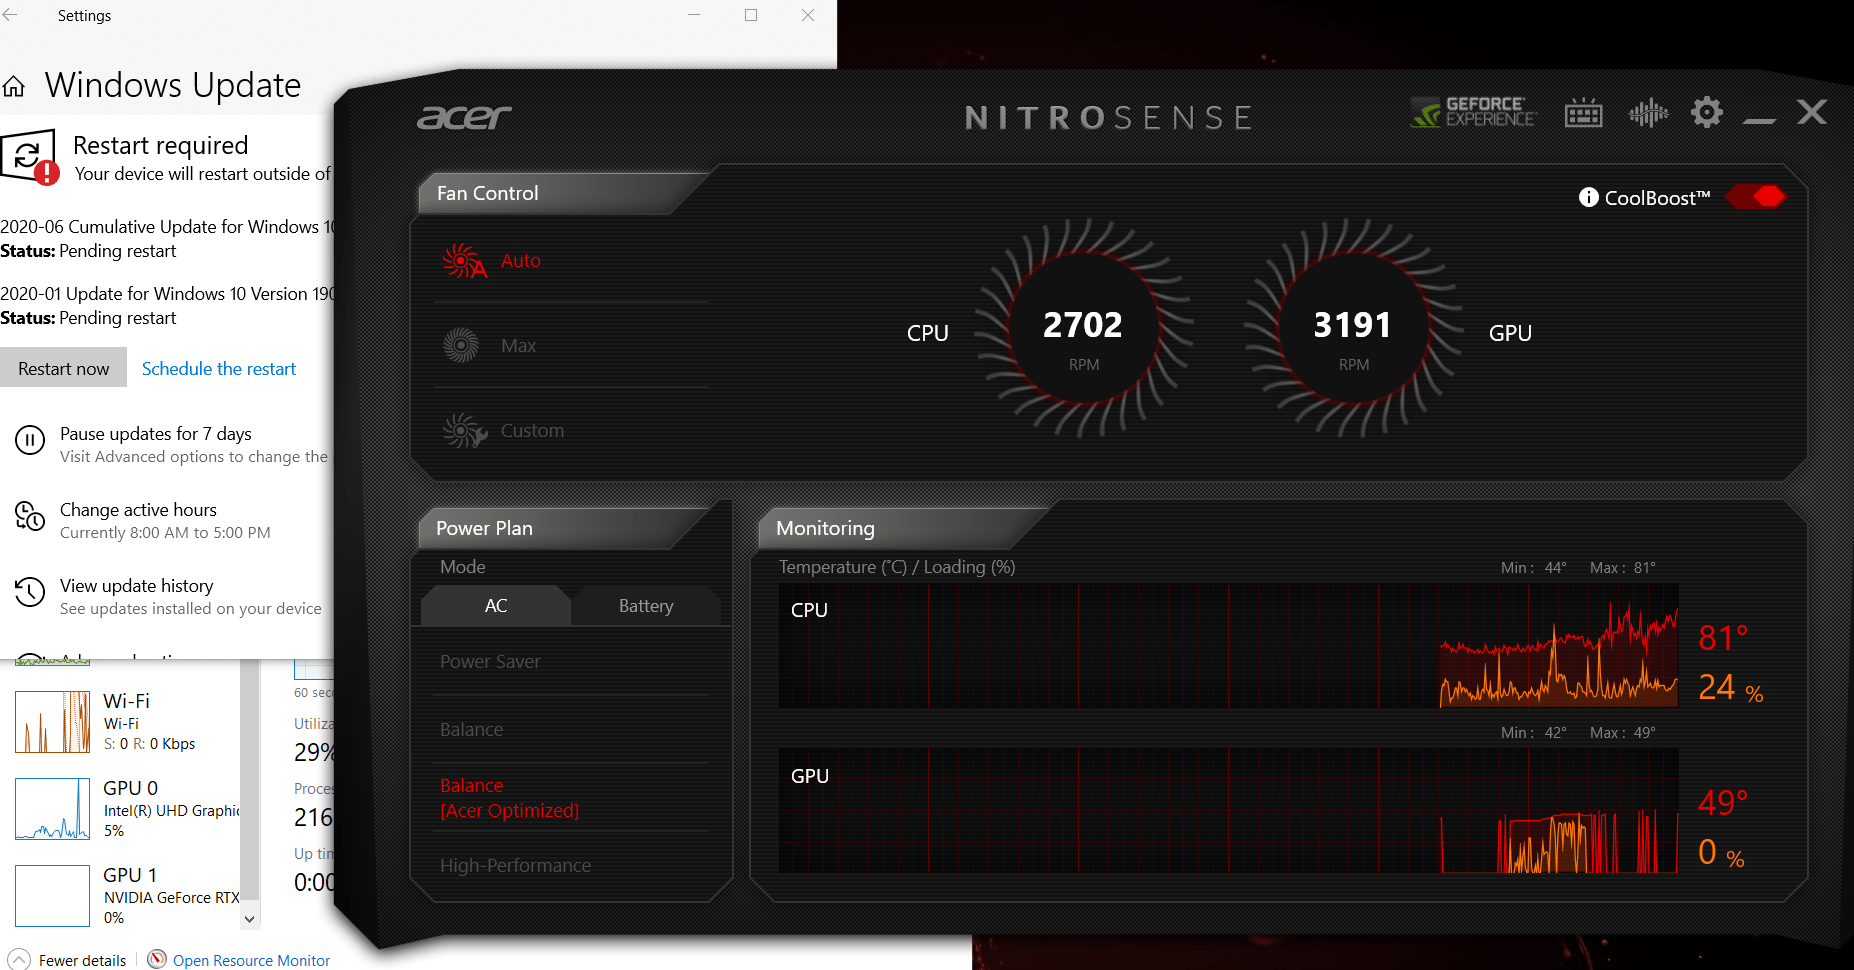Click the GPU temperature monitoring graph
This screenshot has height=970, width=1854.
click(1229, 811)
